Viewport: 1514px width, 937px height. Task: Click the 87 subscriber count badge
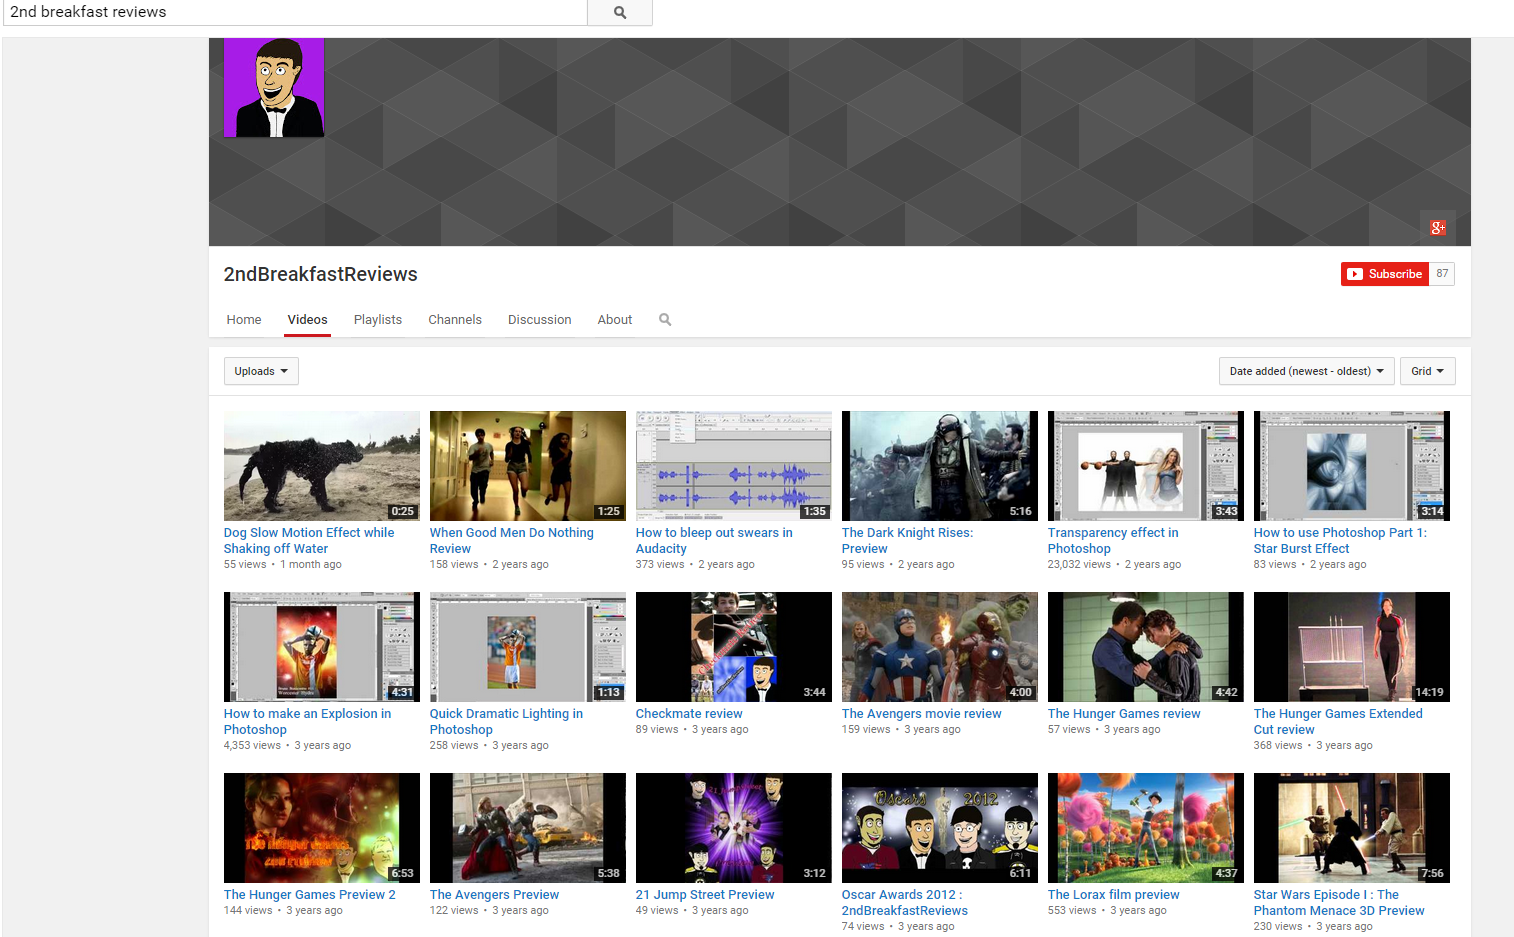click(x=1442, y=274)
